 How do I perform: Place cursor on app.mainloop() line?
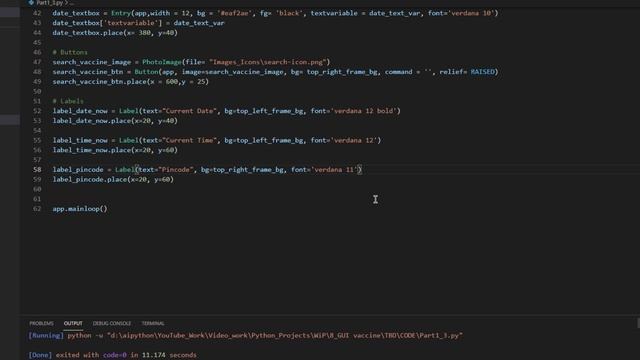(80, 209)
